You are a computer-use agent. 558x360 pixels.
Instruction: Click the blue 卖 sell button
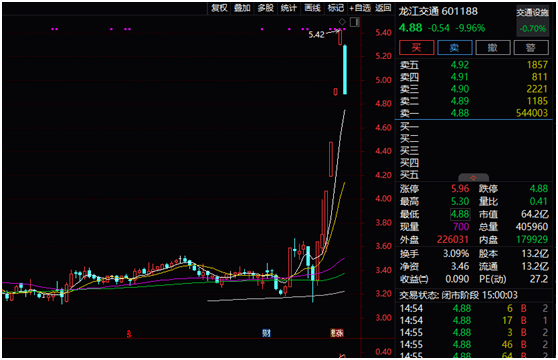point(454,47)
